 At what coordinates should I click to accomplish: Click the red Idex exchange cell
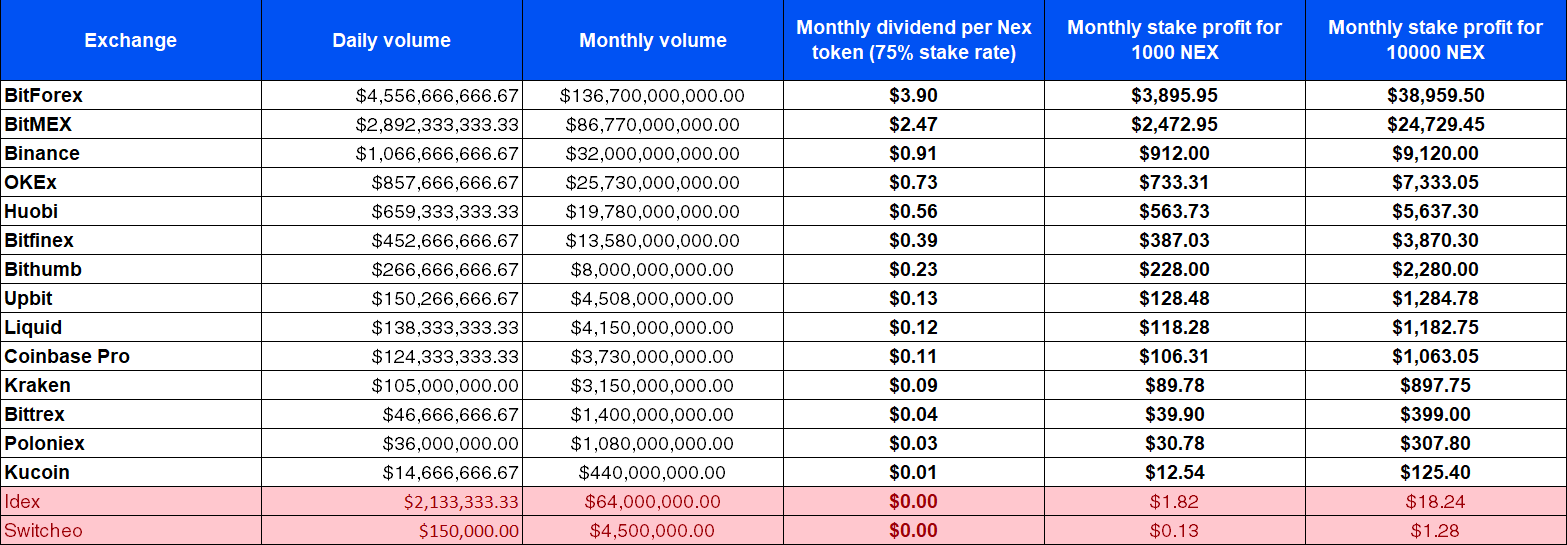tap(131, 502)
